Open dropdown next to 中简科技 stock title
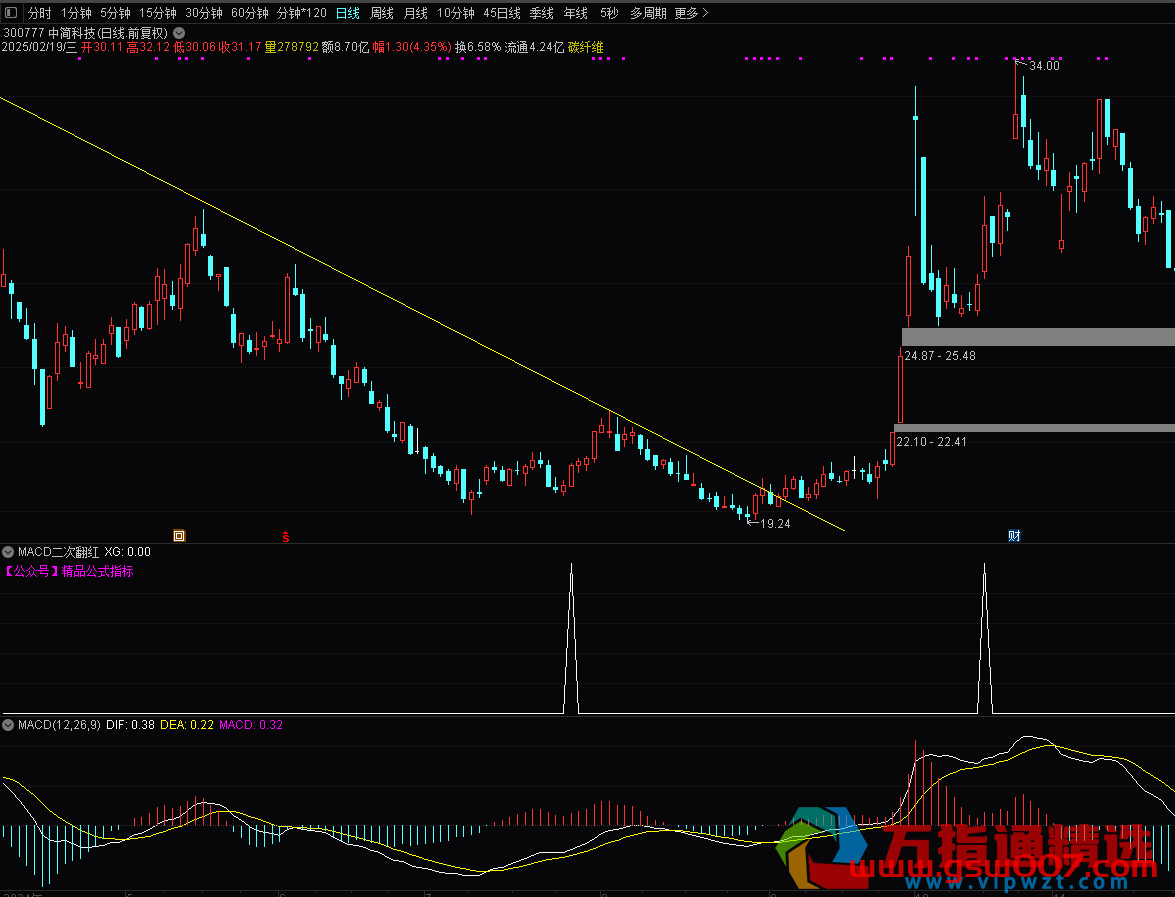The width and height of the screenshot is (1175, 897). pos(179,33)
